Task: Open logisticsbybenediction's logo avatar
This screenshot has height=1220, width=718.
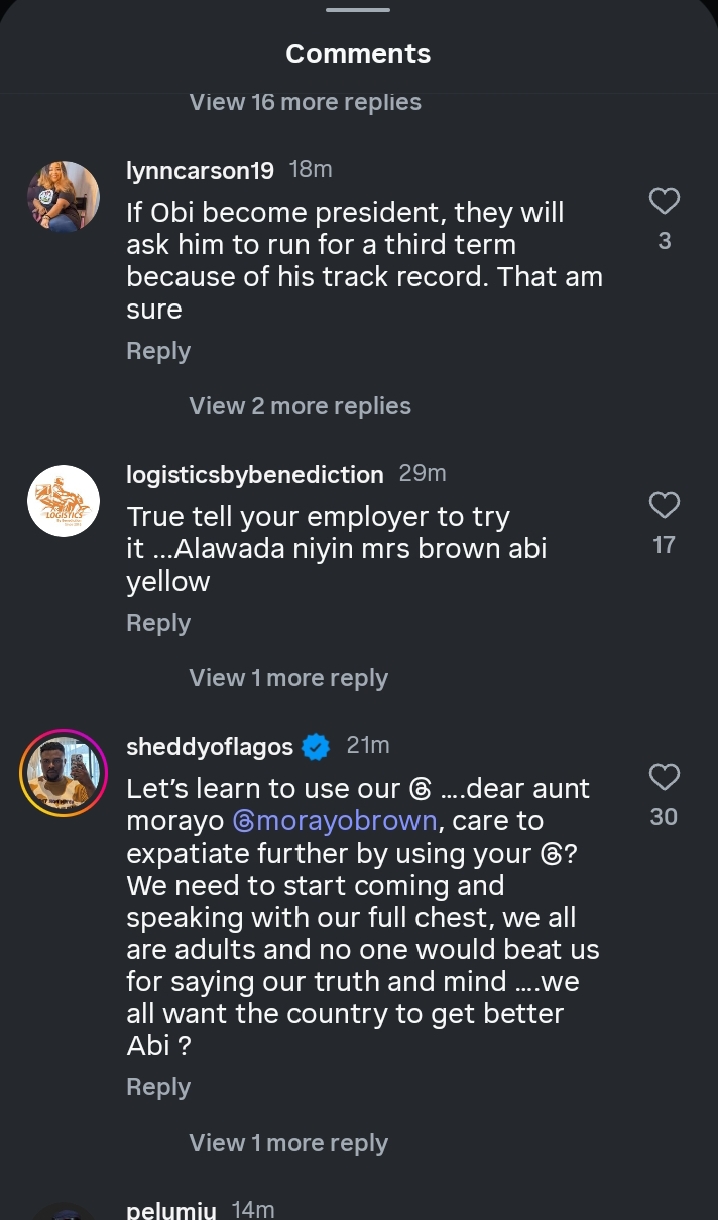Action: [63, 501]
